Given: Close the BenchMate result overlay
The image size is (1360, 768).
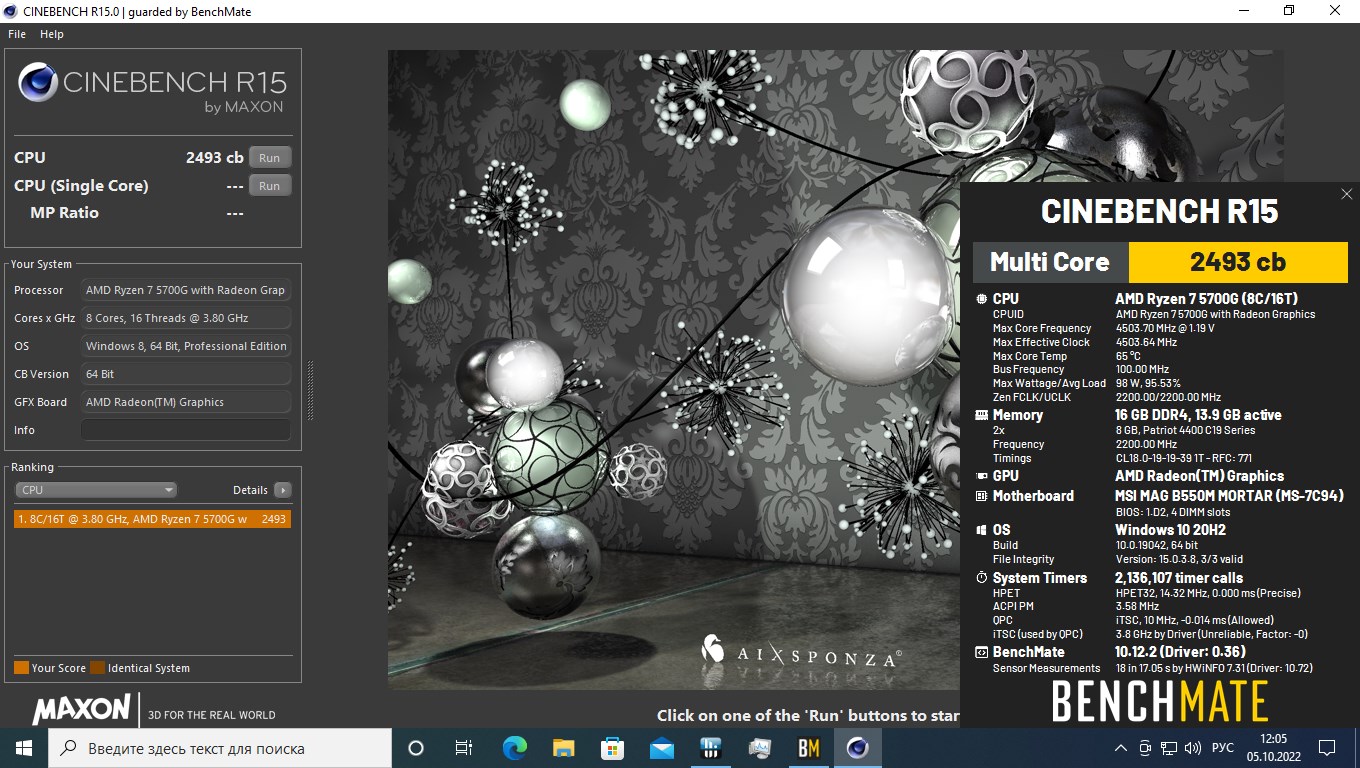Looking at the screenshot, I should pyautogui.click(x=1346, y=195).
